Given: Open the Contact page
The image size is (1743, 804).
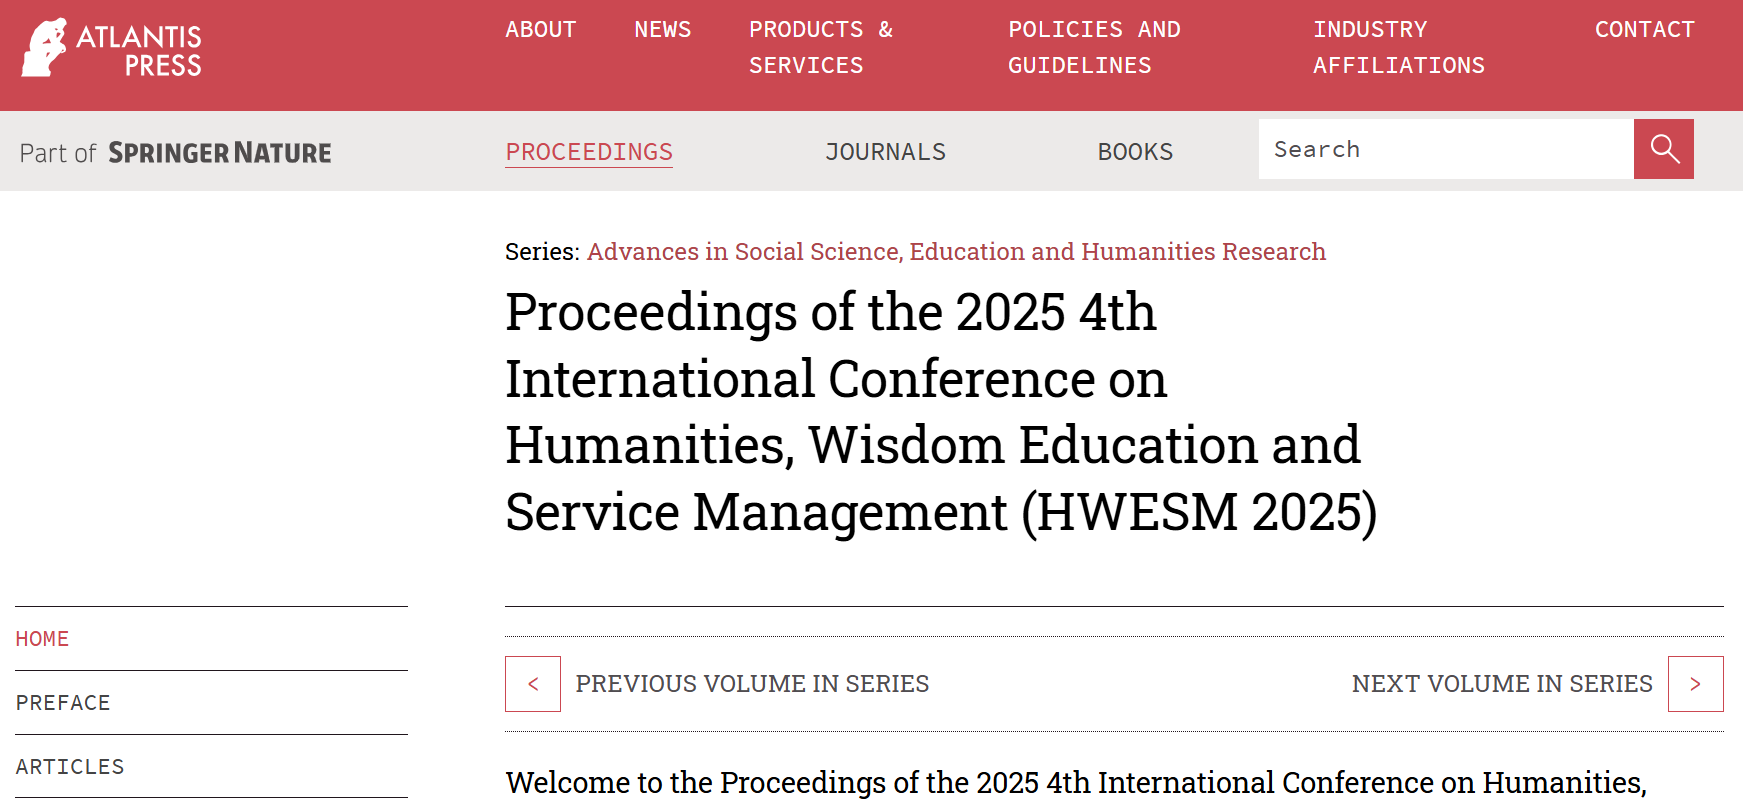Looking at the screenshot, I should (1644, 30).
